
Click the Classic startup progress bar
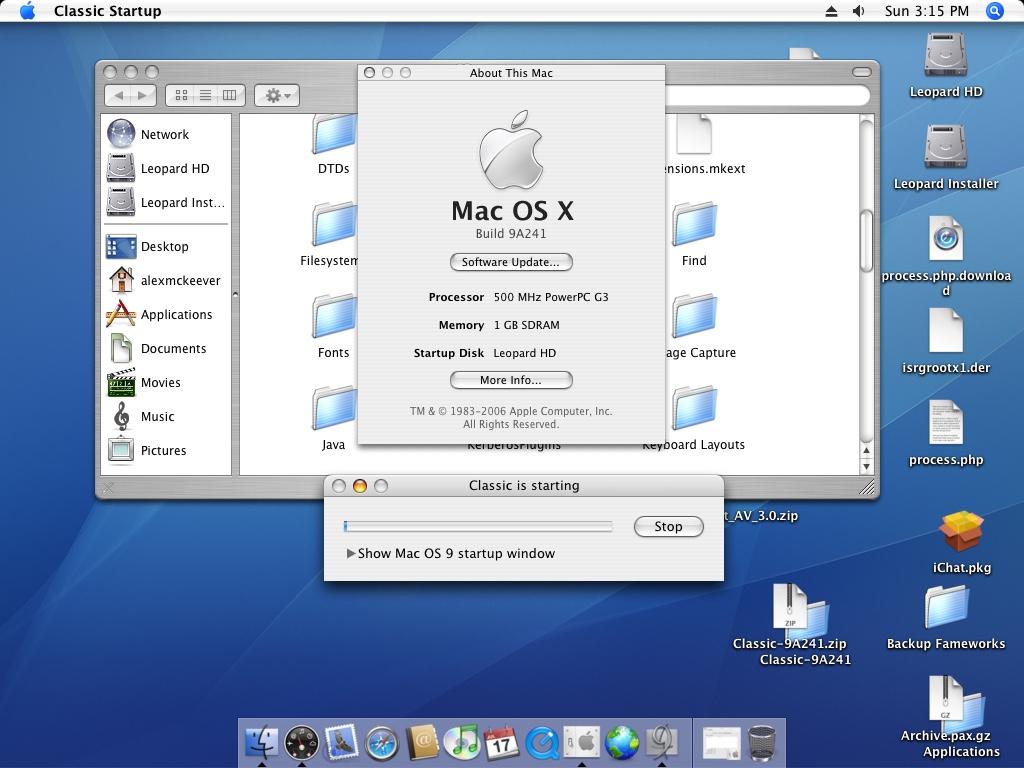coord(478,526)
